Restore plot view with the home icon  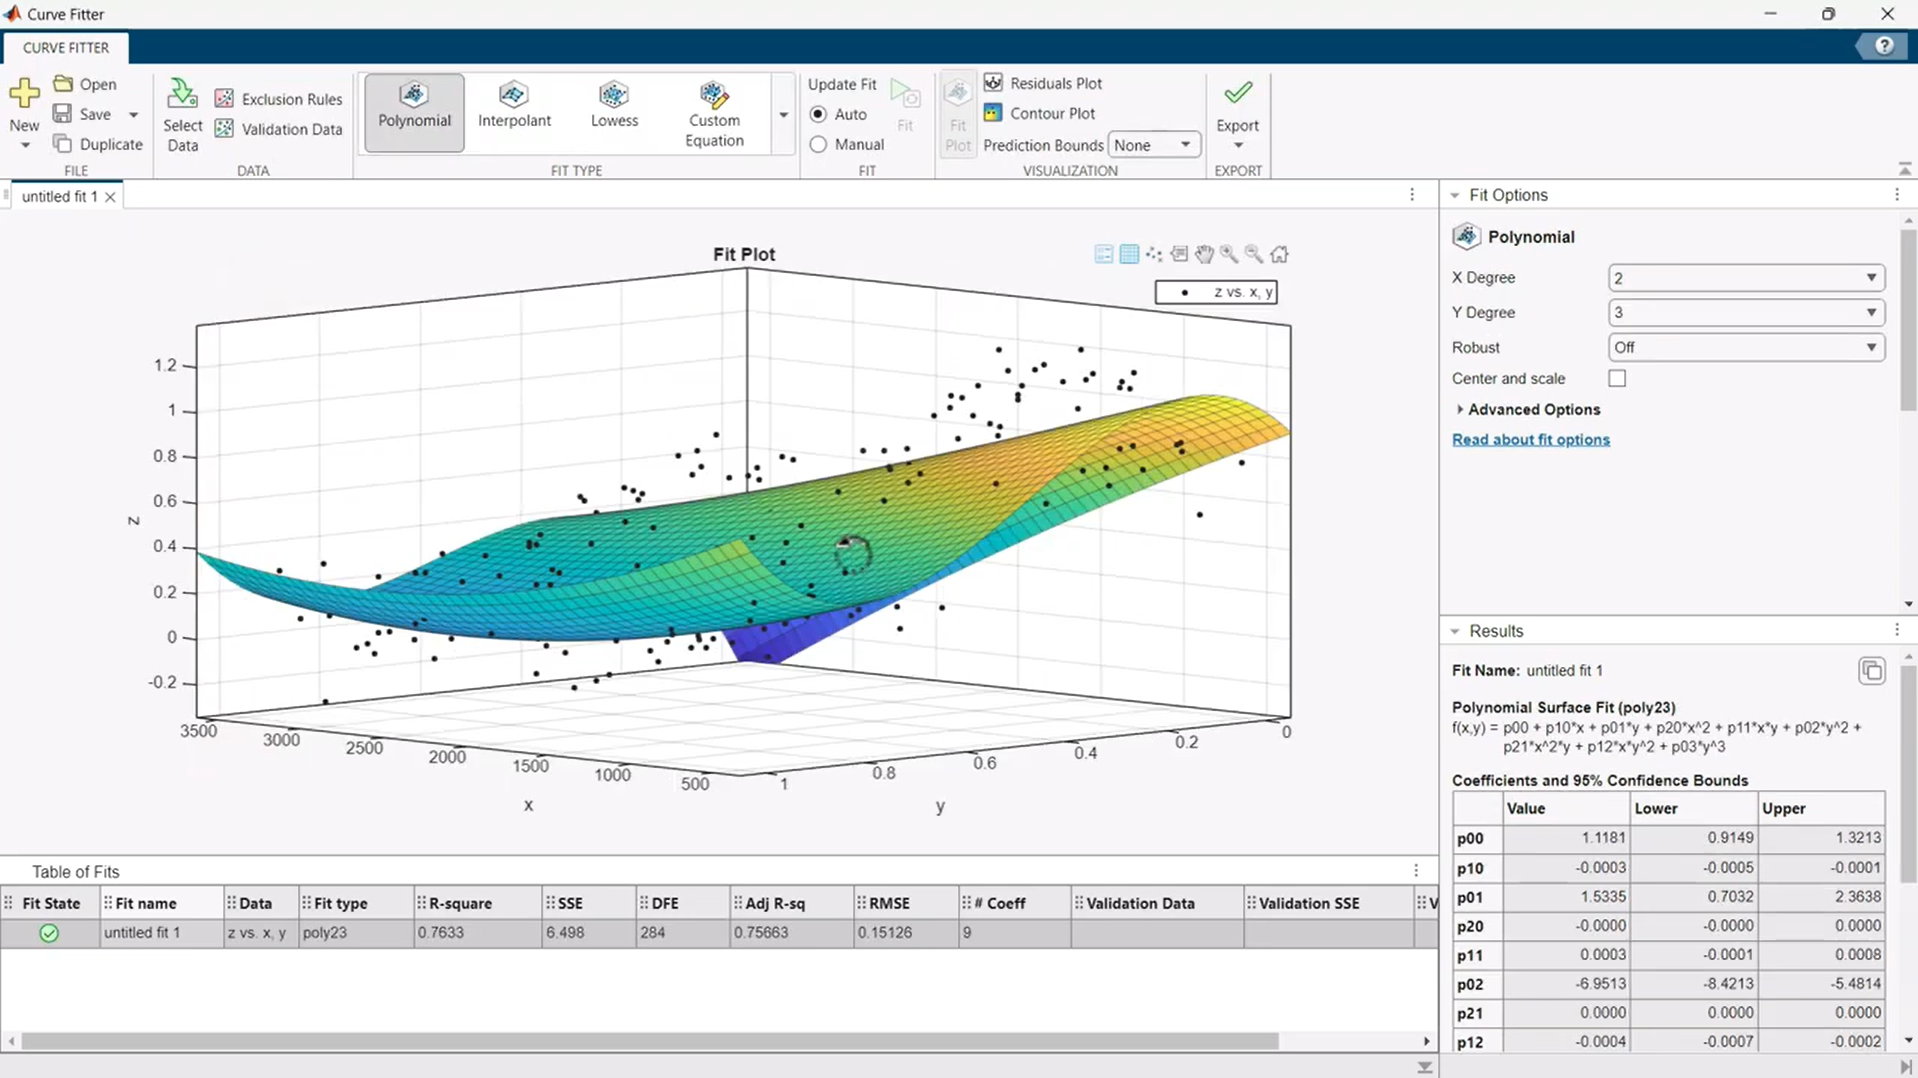[1279, 254]
